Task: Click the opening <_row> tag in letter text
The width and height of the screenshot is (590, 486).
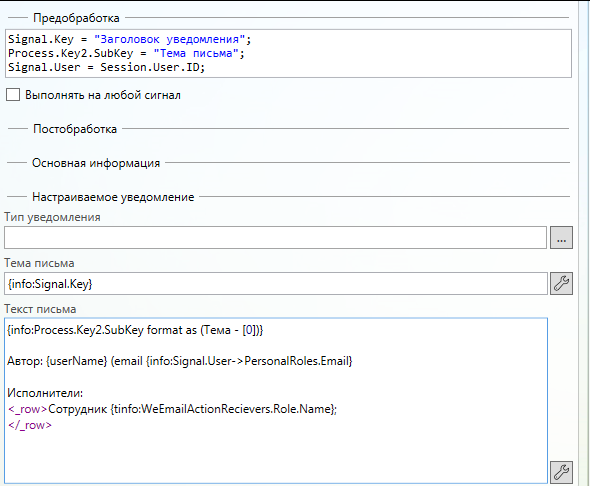Action: click(27, 409)
